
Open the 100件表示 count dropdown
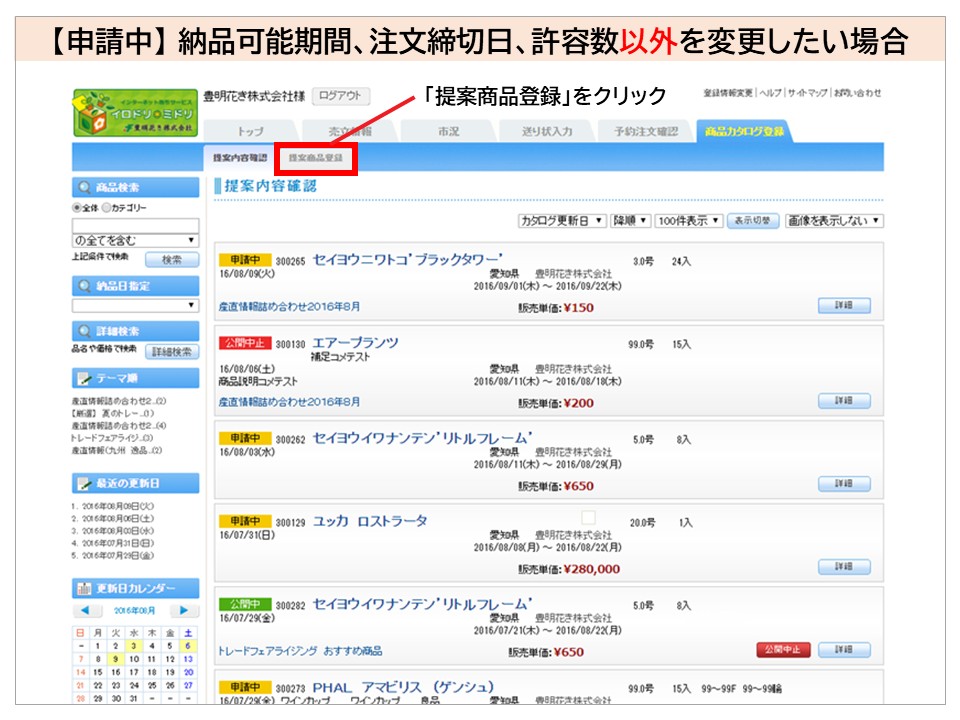[x=688, y=220]
